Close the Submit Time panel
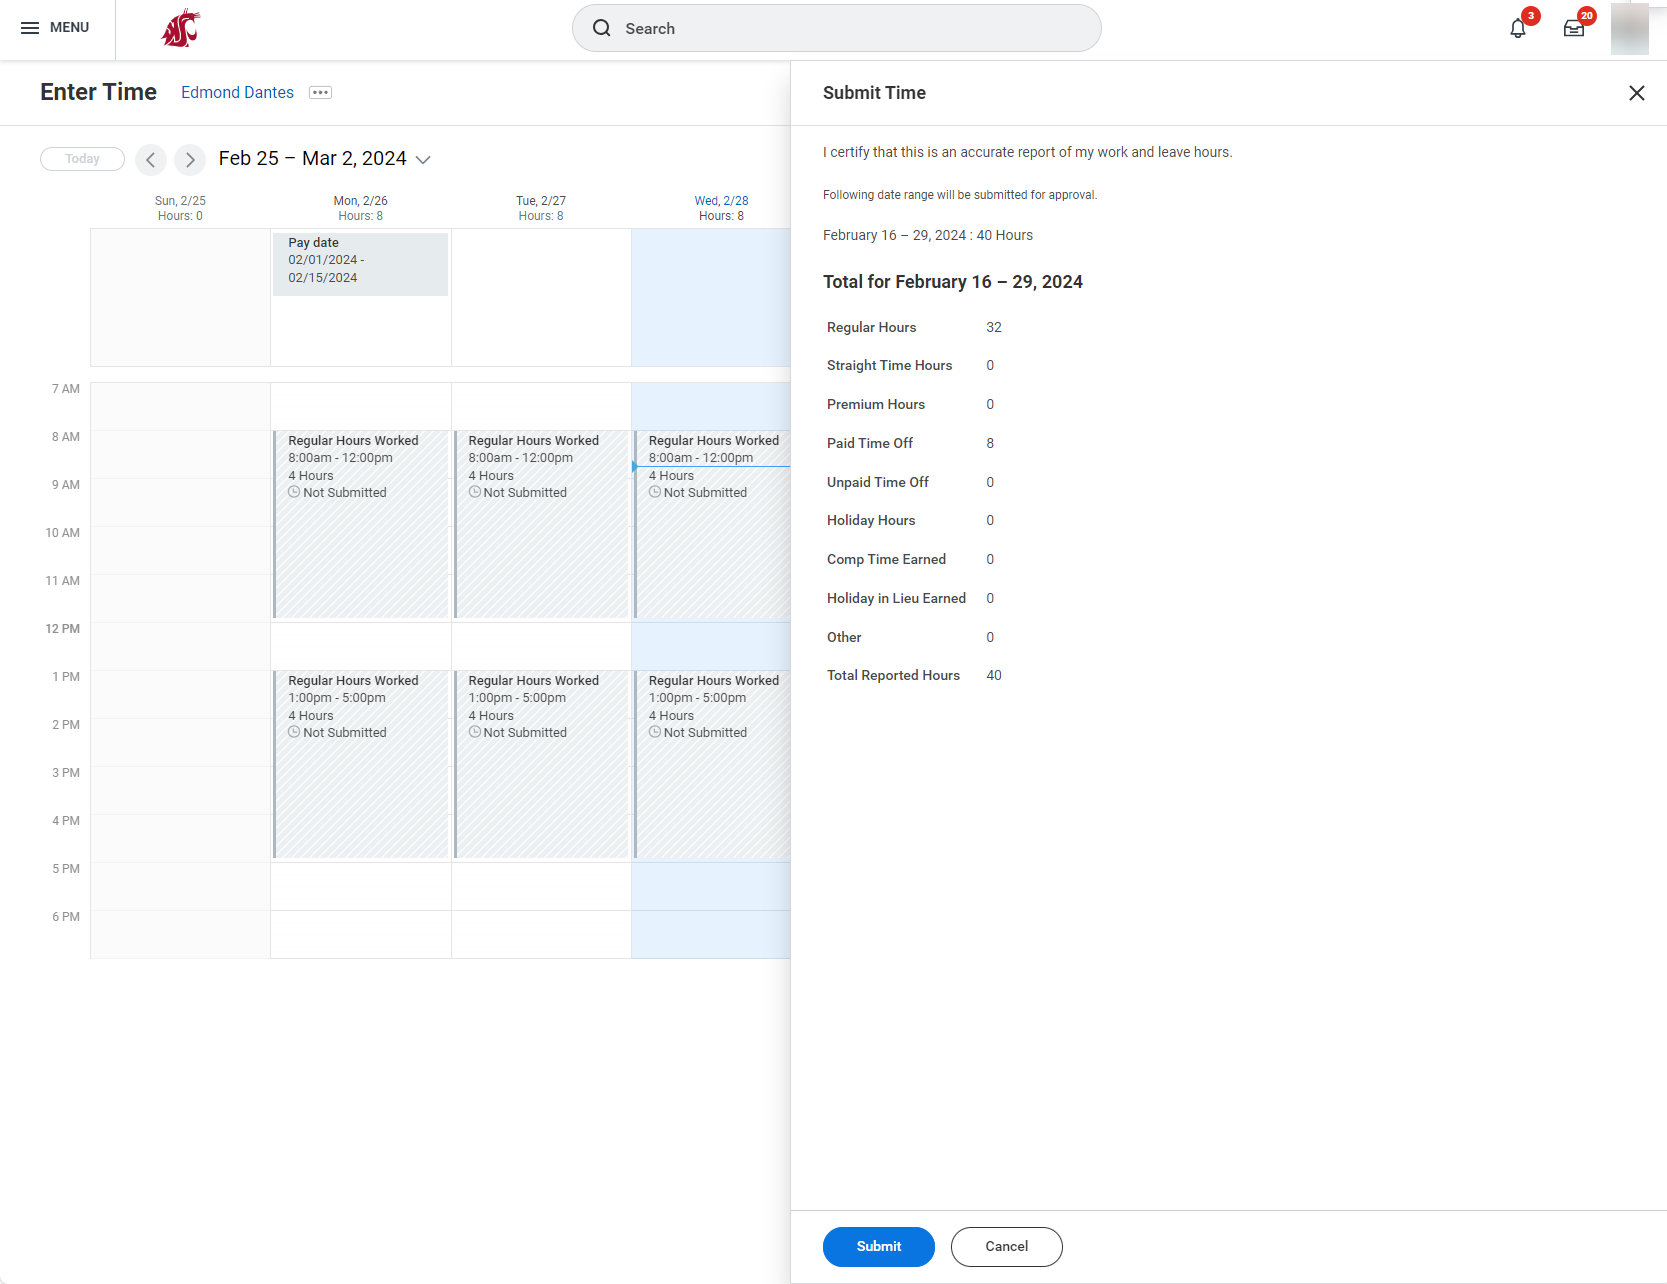This screenshot has width=1667, height=1284. [x=1637, y=92]
